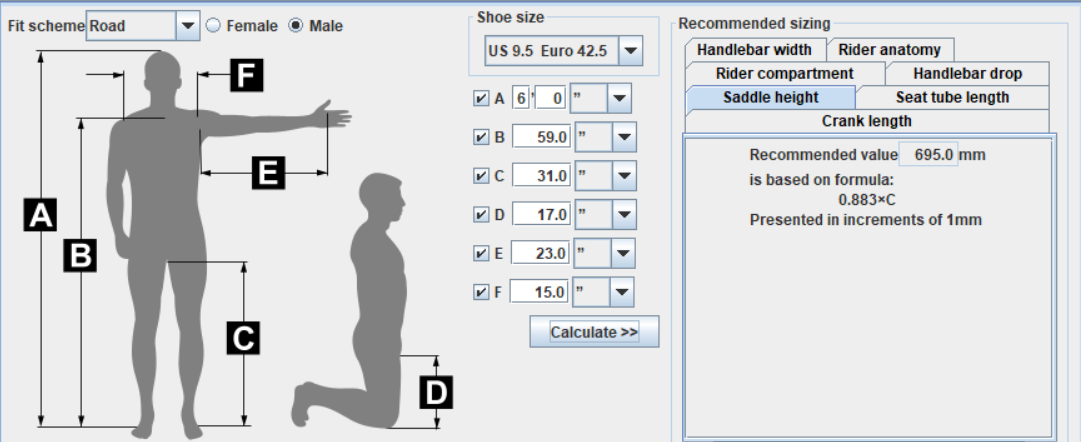Screen dimensions: 1081x442
Task: Open the Fit scheme Road dropdown
Action: [188, 26]
